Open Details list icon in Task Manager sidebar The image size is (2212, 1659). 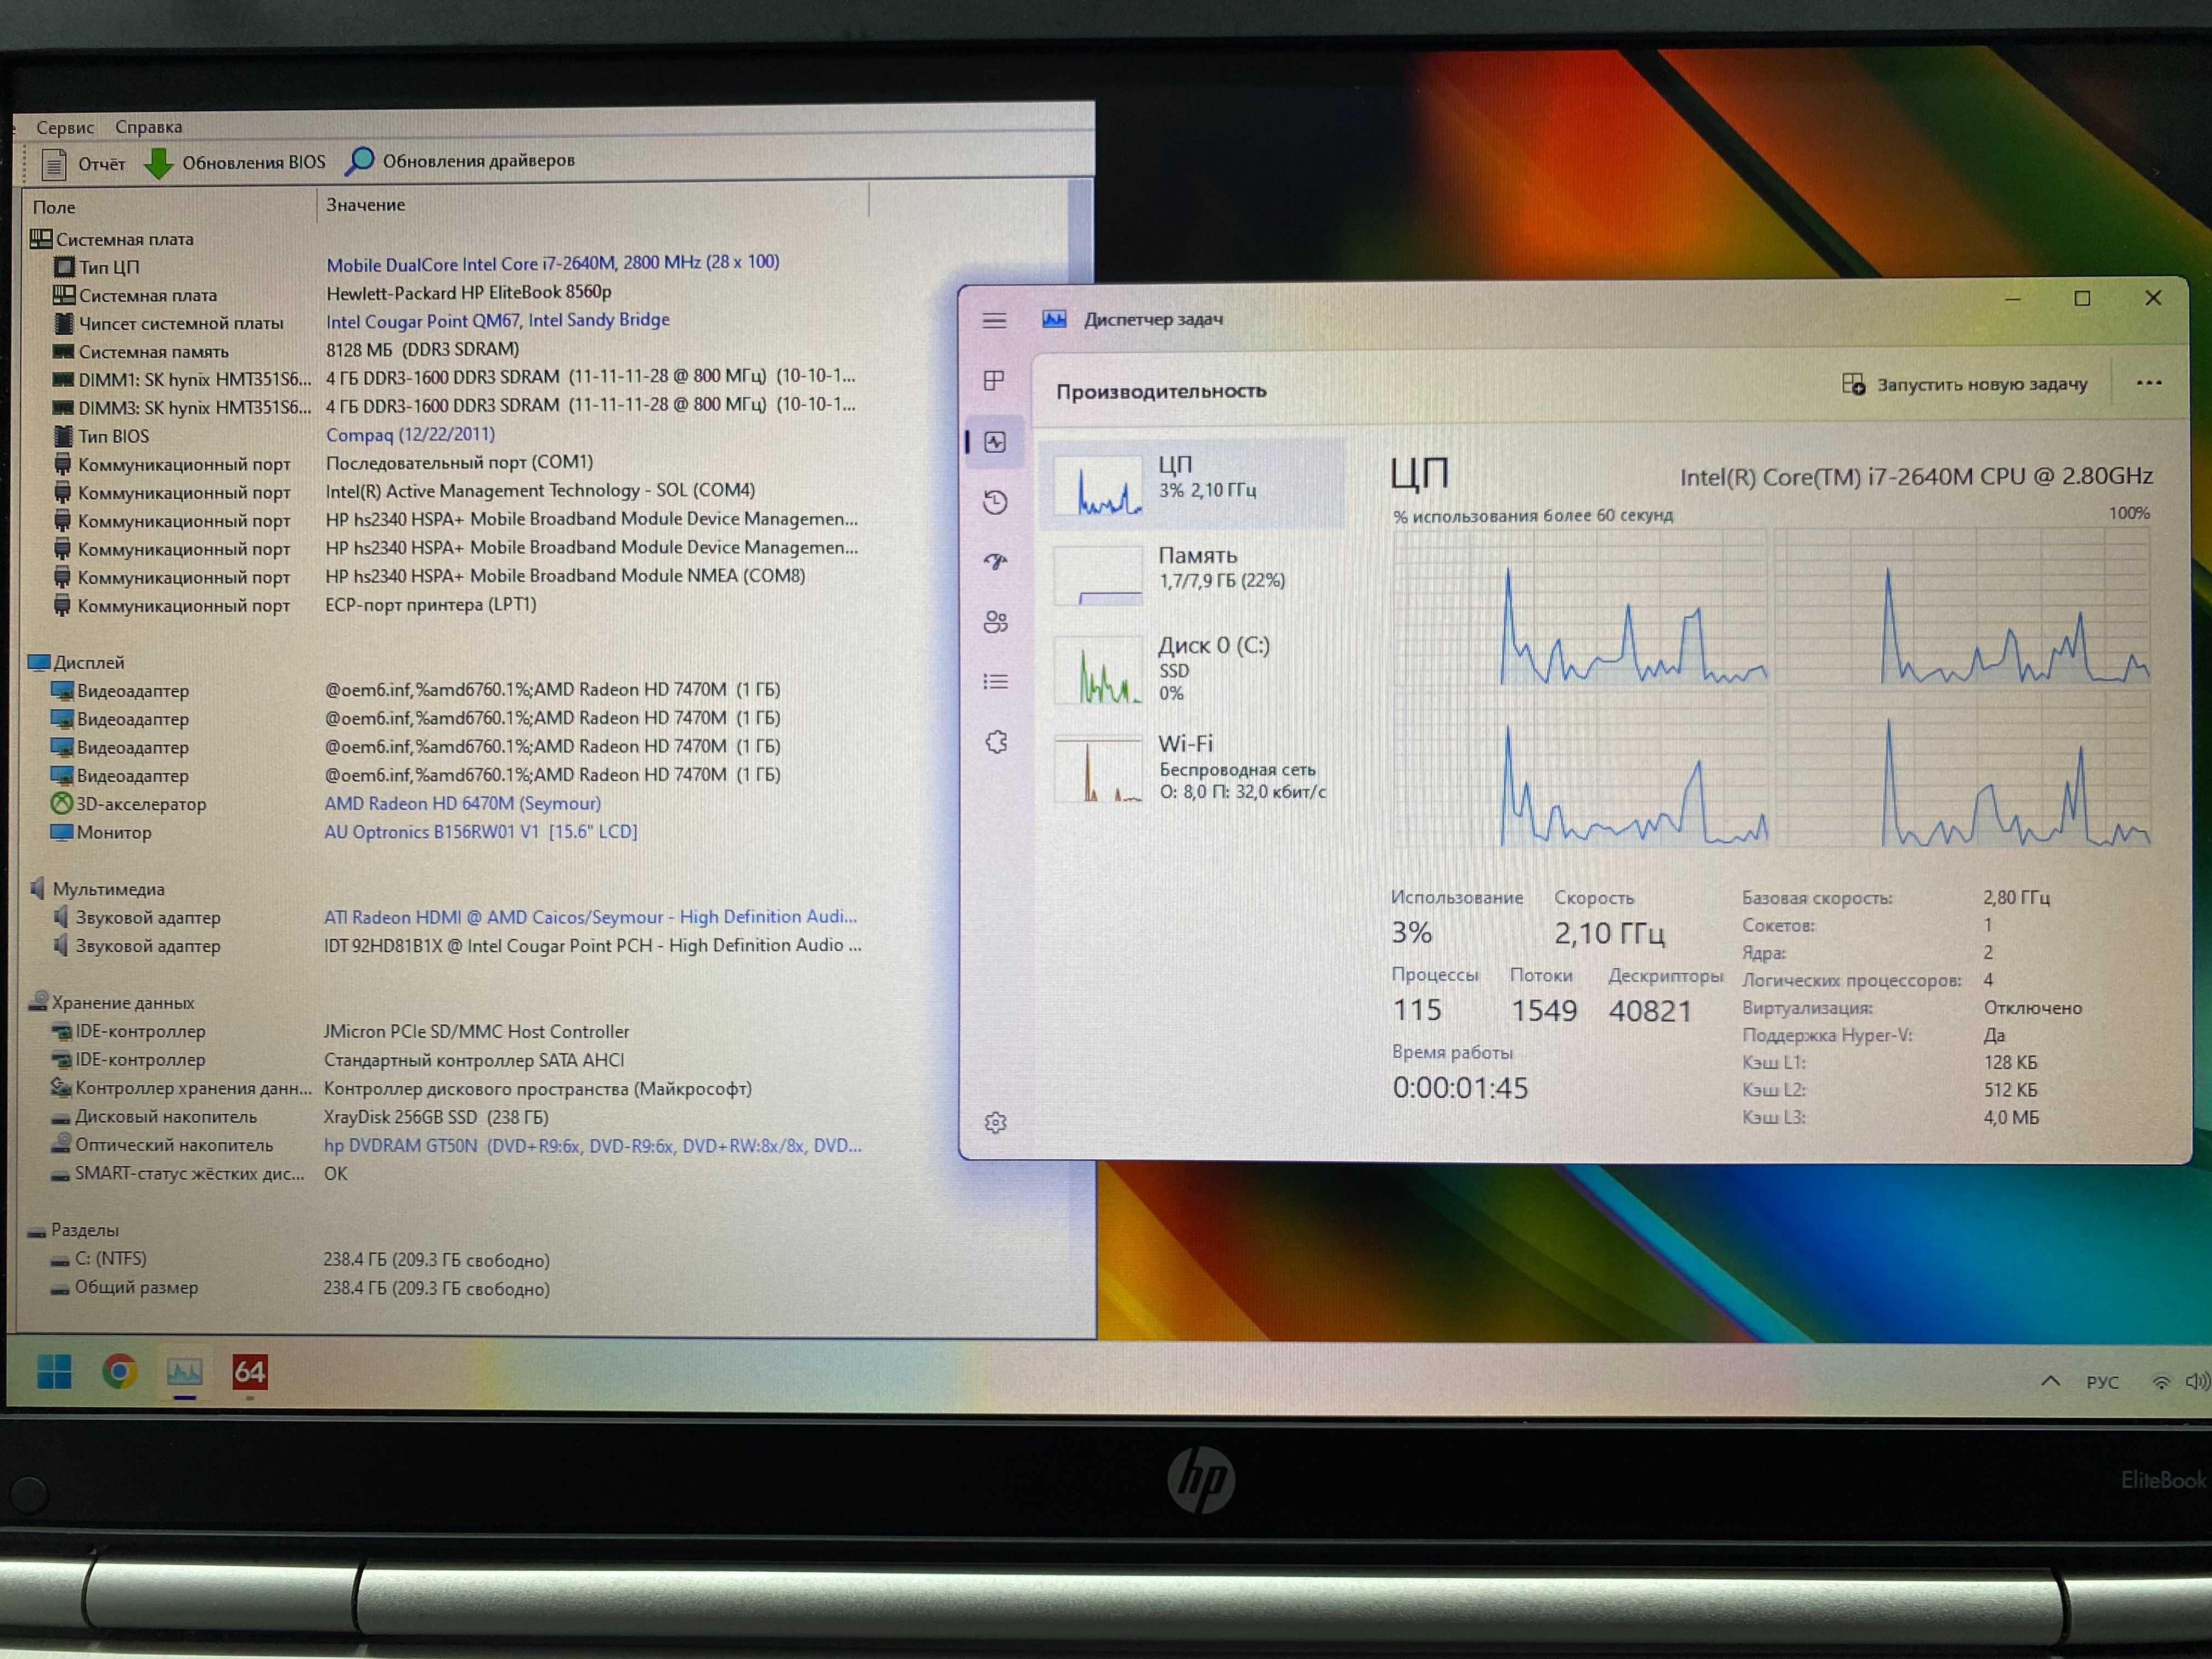coord(995,682)
